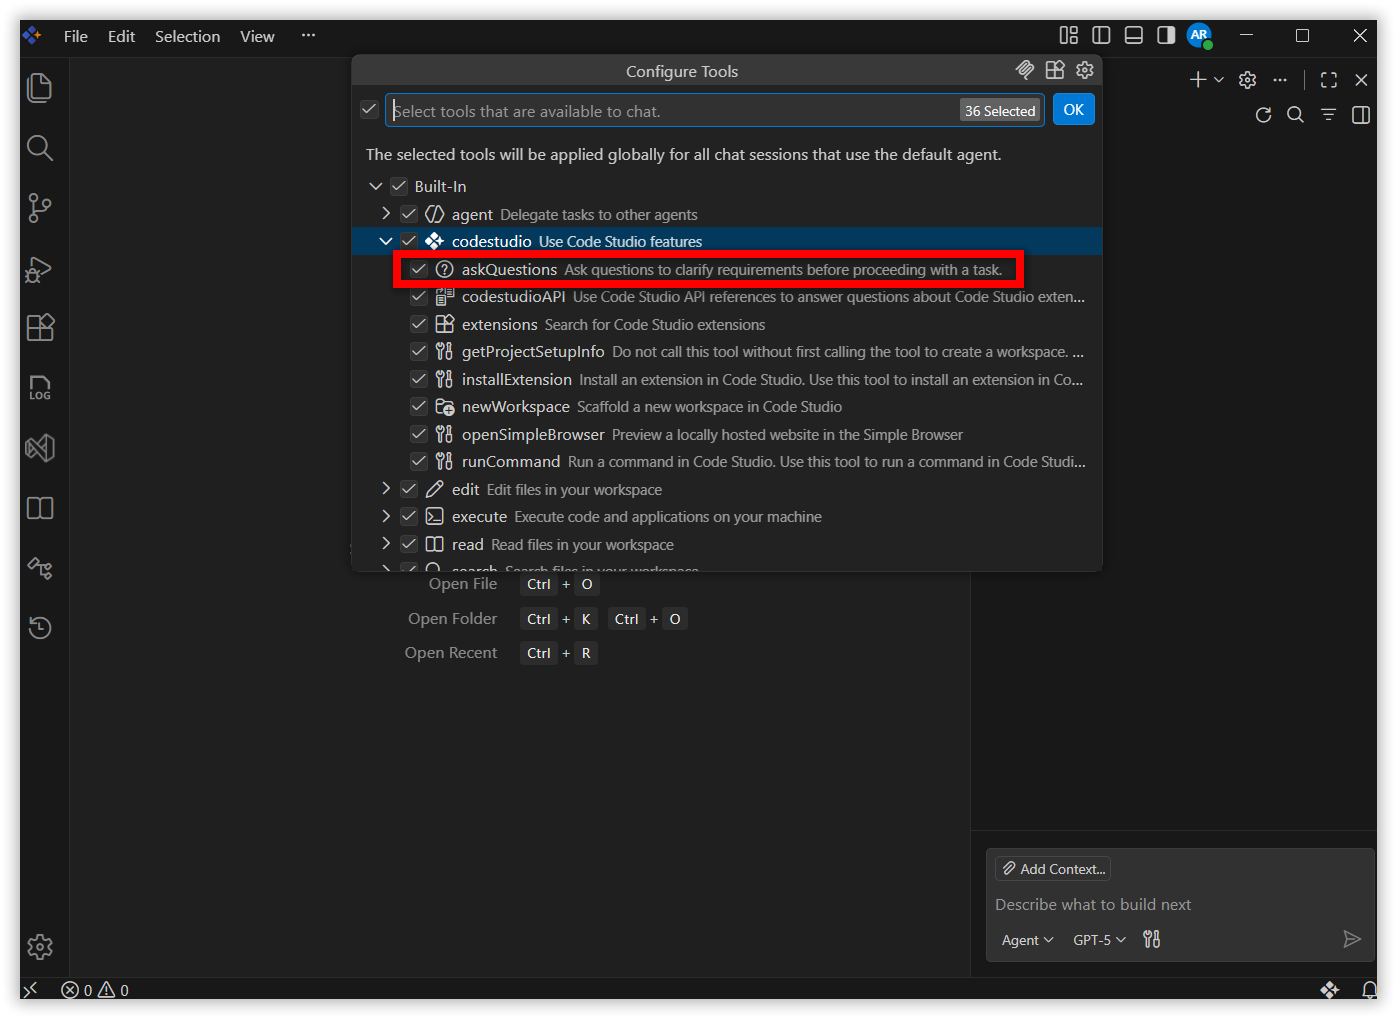Toggle the runCommand tool checkbox
Viewport: 1397px width, 1019px height.
tap(419, 462)
